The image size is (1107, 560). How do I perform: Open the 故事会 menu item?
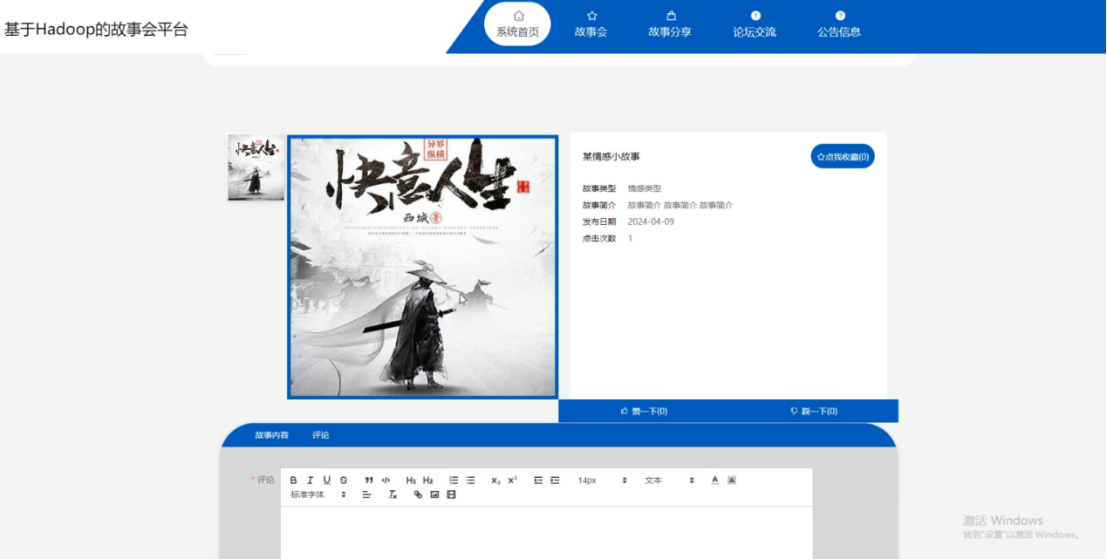[x=591, y=24]
